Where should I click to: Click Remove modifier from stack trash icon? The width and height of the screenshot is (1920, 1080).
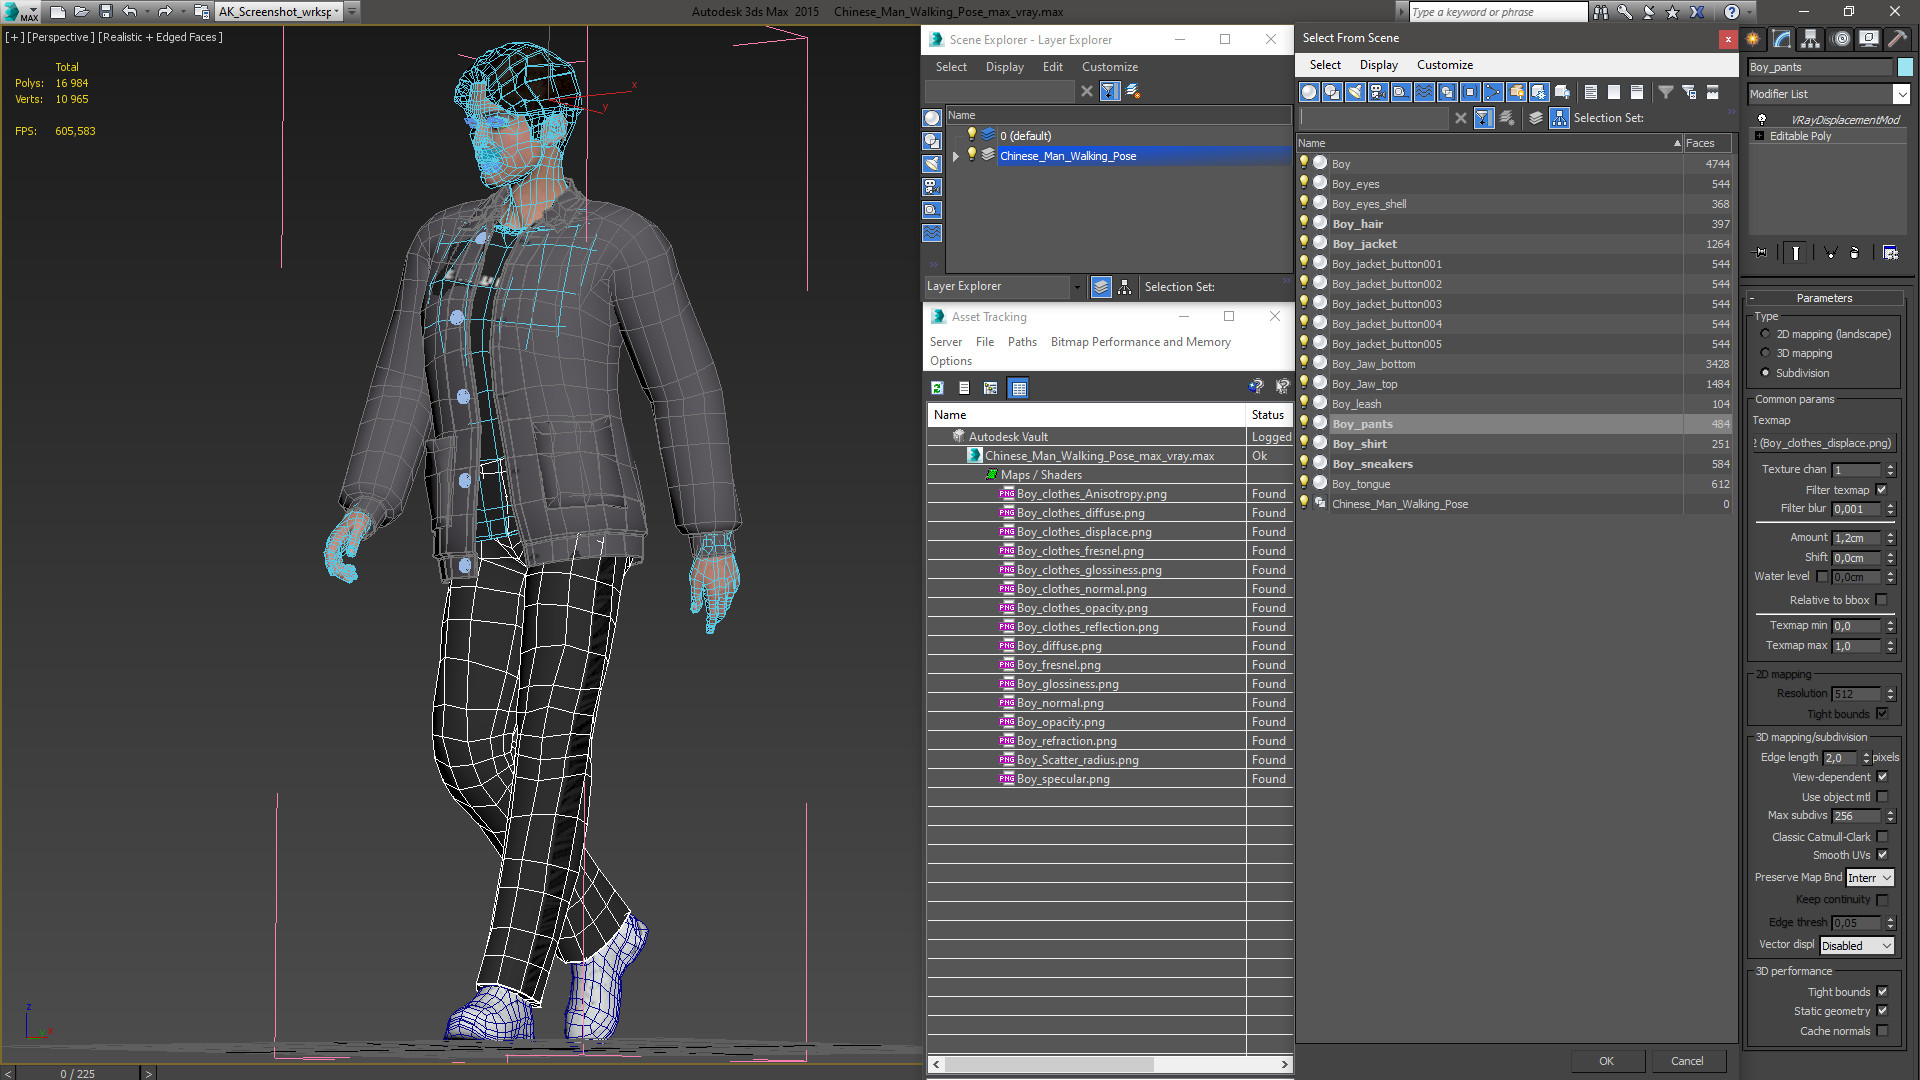tap(1854, 253)
